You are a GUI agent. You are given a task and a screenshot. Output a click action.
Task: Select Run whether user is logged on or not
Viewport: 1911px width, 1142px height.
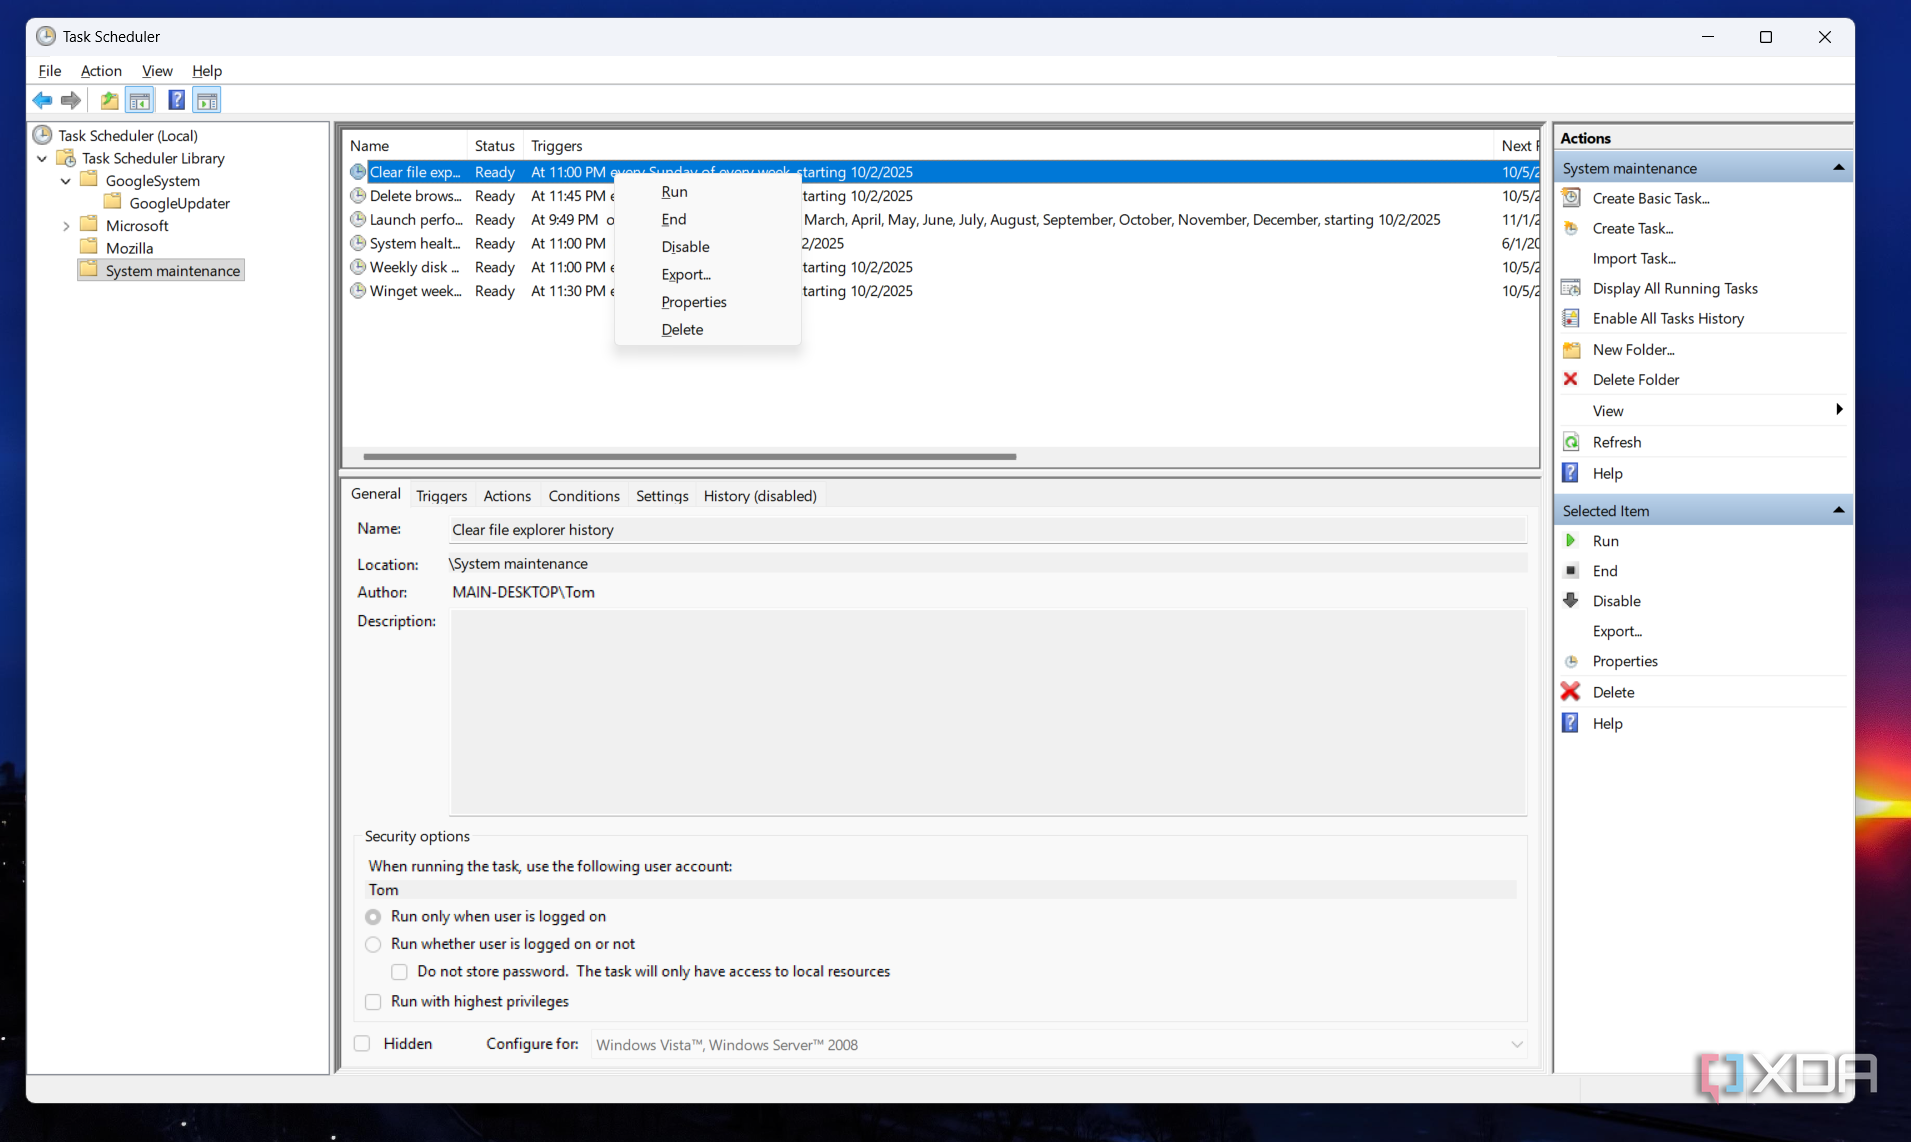coord(373,944)
